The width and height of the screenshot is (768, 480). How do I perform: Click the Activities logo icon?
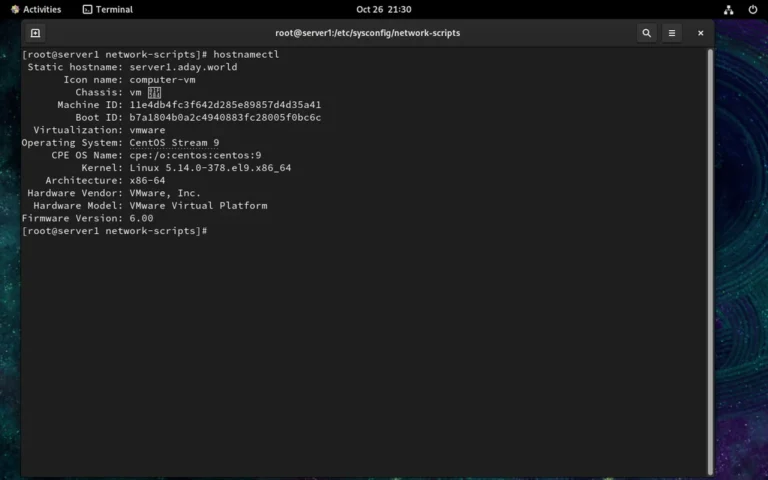click(15, 9)
